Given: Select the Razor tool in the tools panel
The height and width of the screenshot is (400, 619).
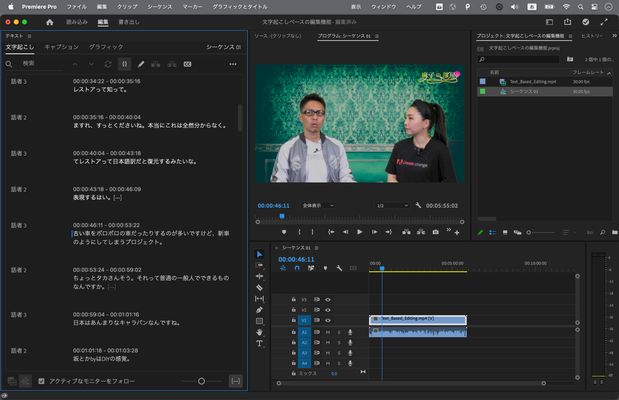Looking at the screenshot, I should [x=260, y=287].
